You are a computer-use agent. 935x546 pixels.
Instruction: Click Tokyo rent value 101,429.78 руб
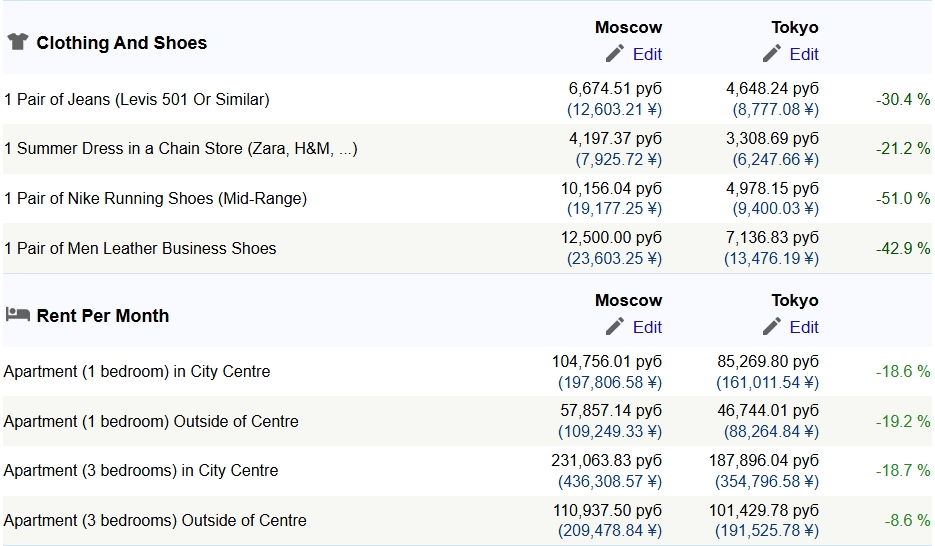[764, 511]
